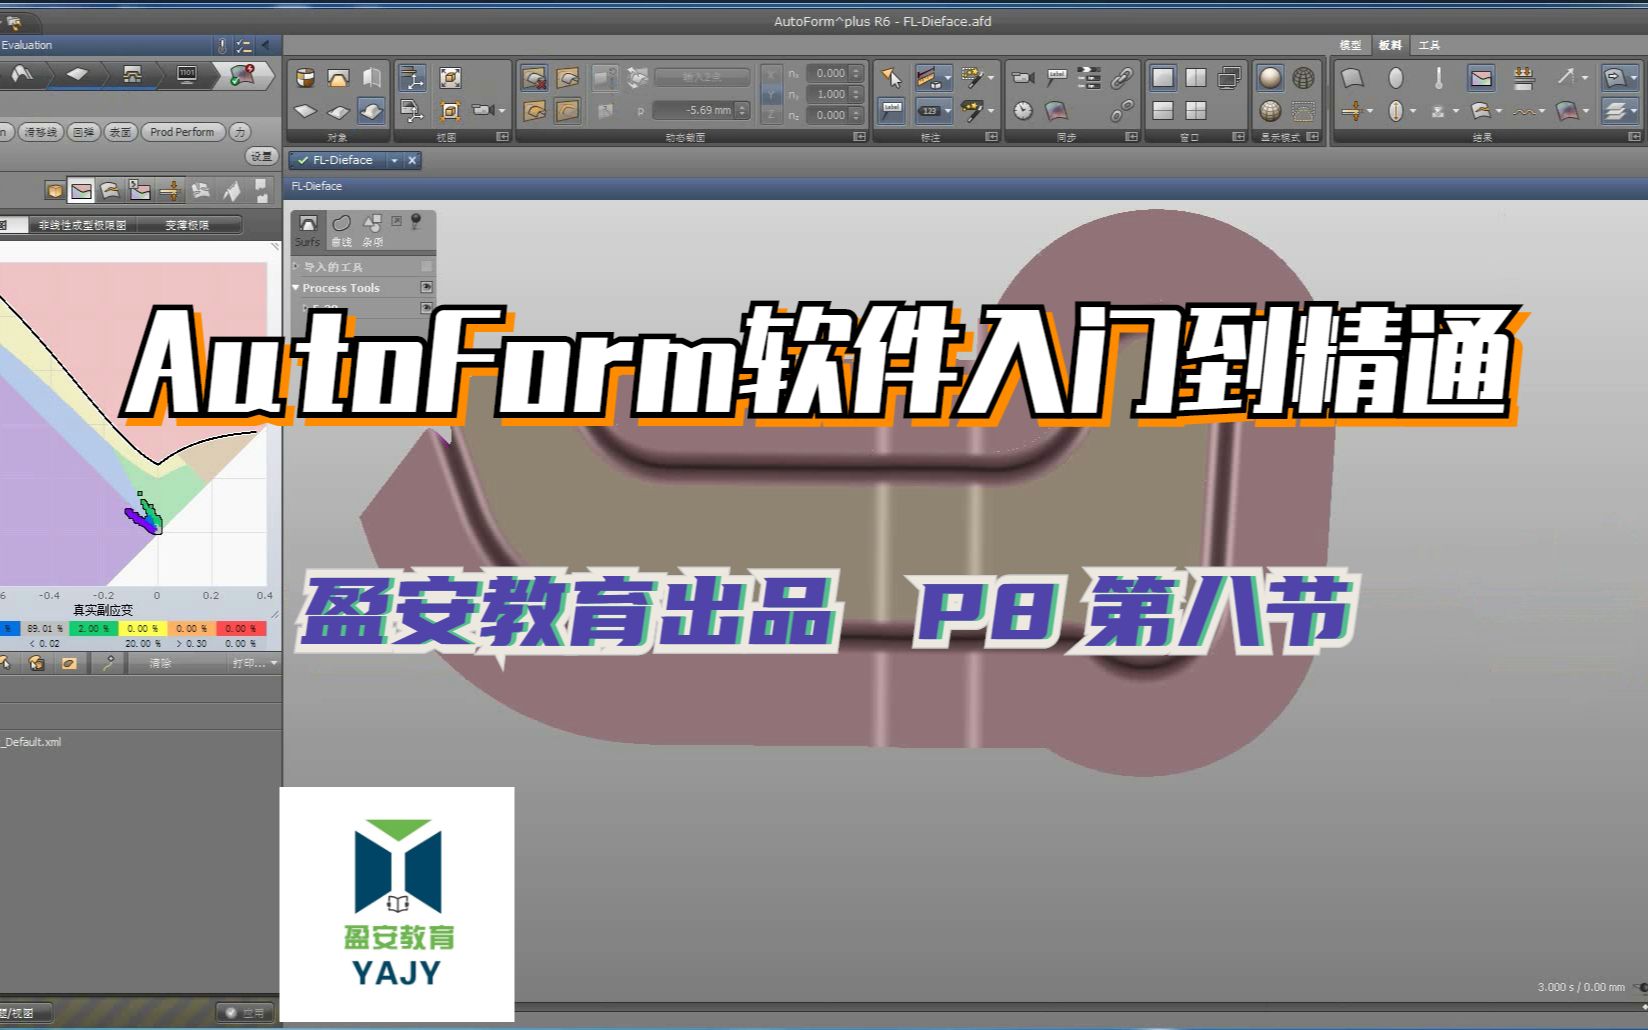Select wireframe globe display mode
The height and width of the screenshot is (1030, 1648).
click(x=1303, y=78)
